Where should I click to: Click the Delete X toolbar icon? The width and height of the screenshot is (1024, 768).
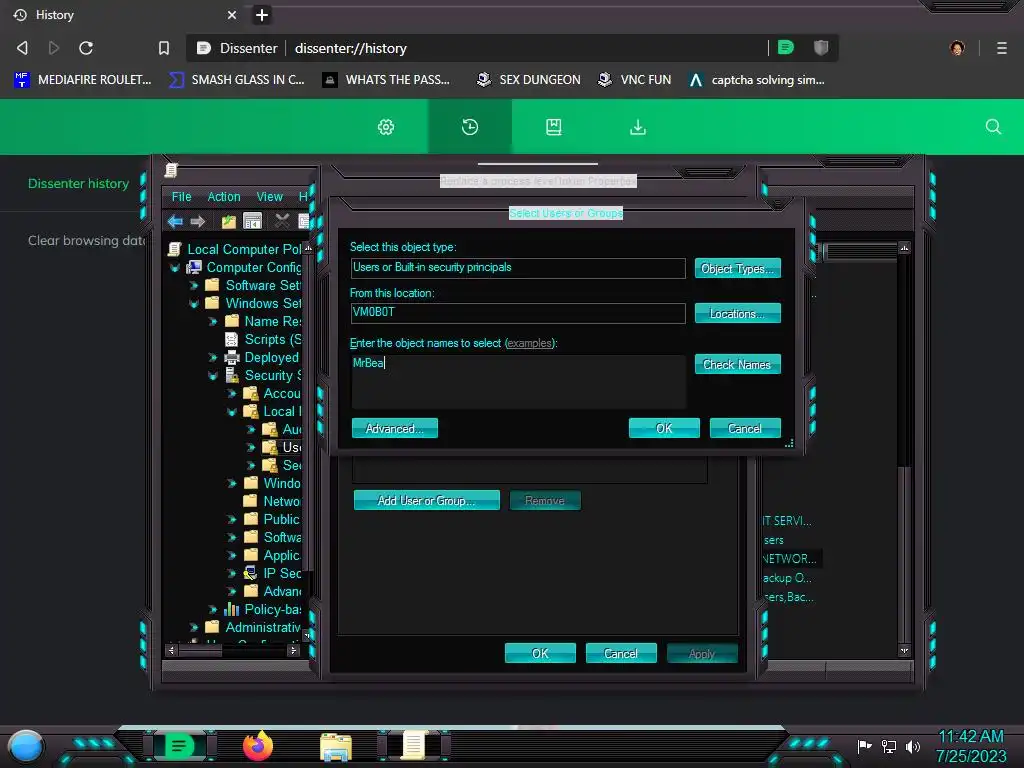point(282,221)
